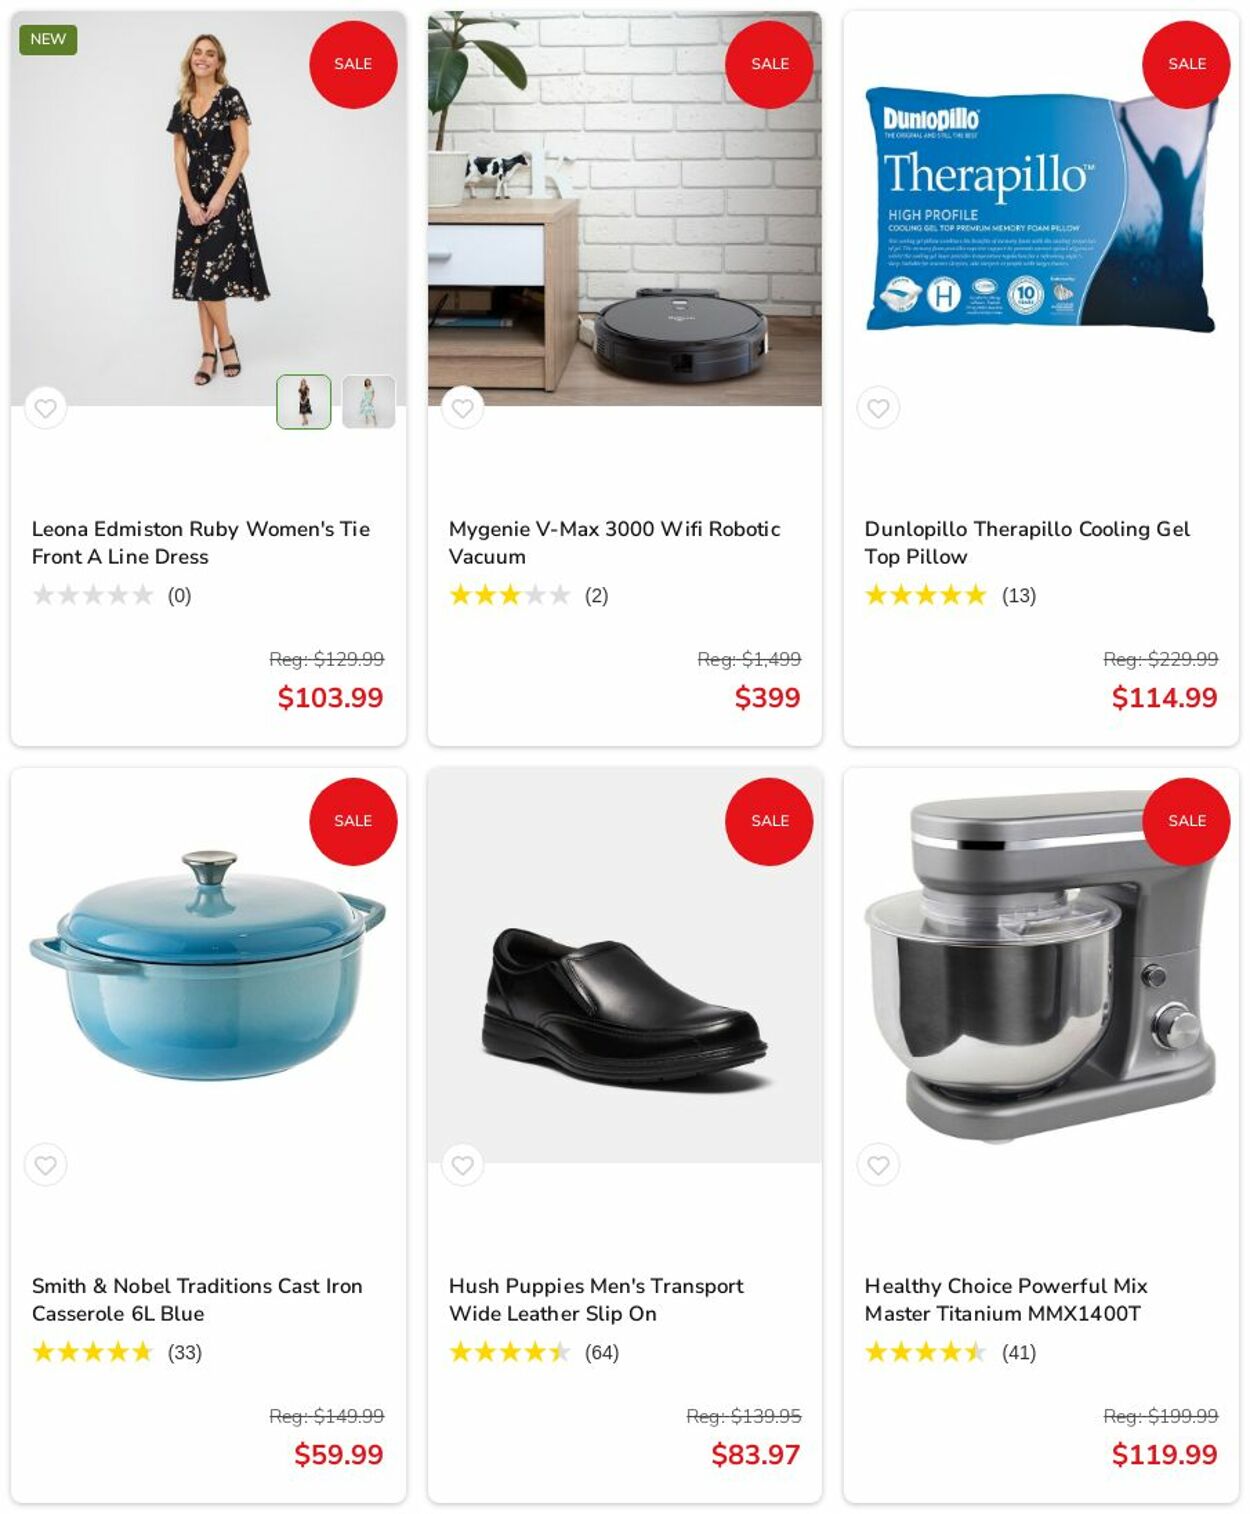Click the SALE badge on the robotic vacuum
Image resolution: width=1250 pixels, height=1514 pixels.
(x=769, y=64)
